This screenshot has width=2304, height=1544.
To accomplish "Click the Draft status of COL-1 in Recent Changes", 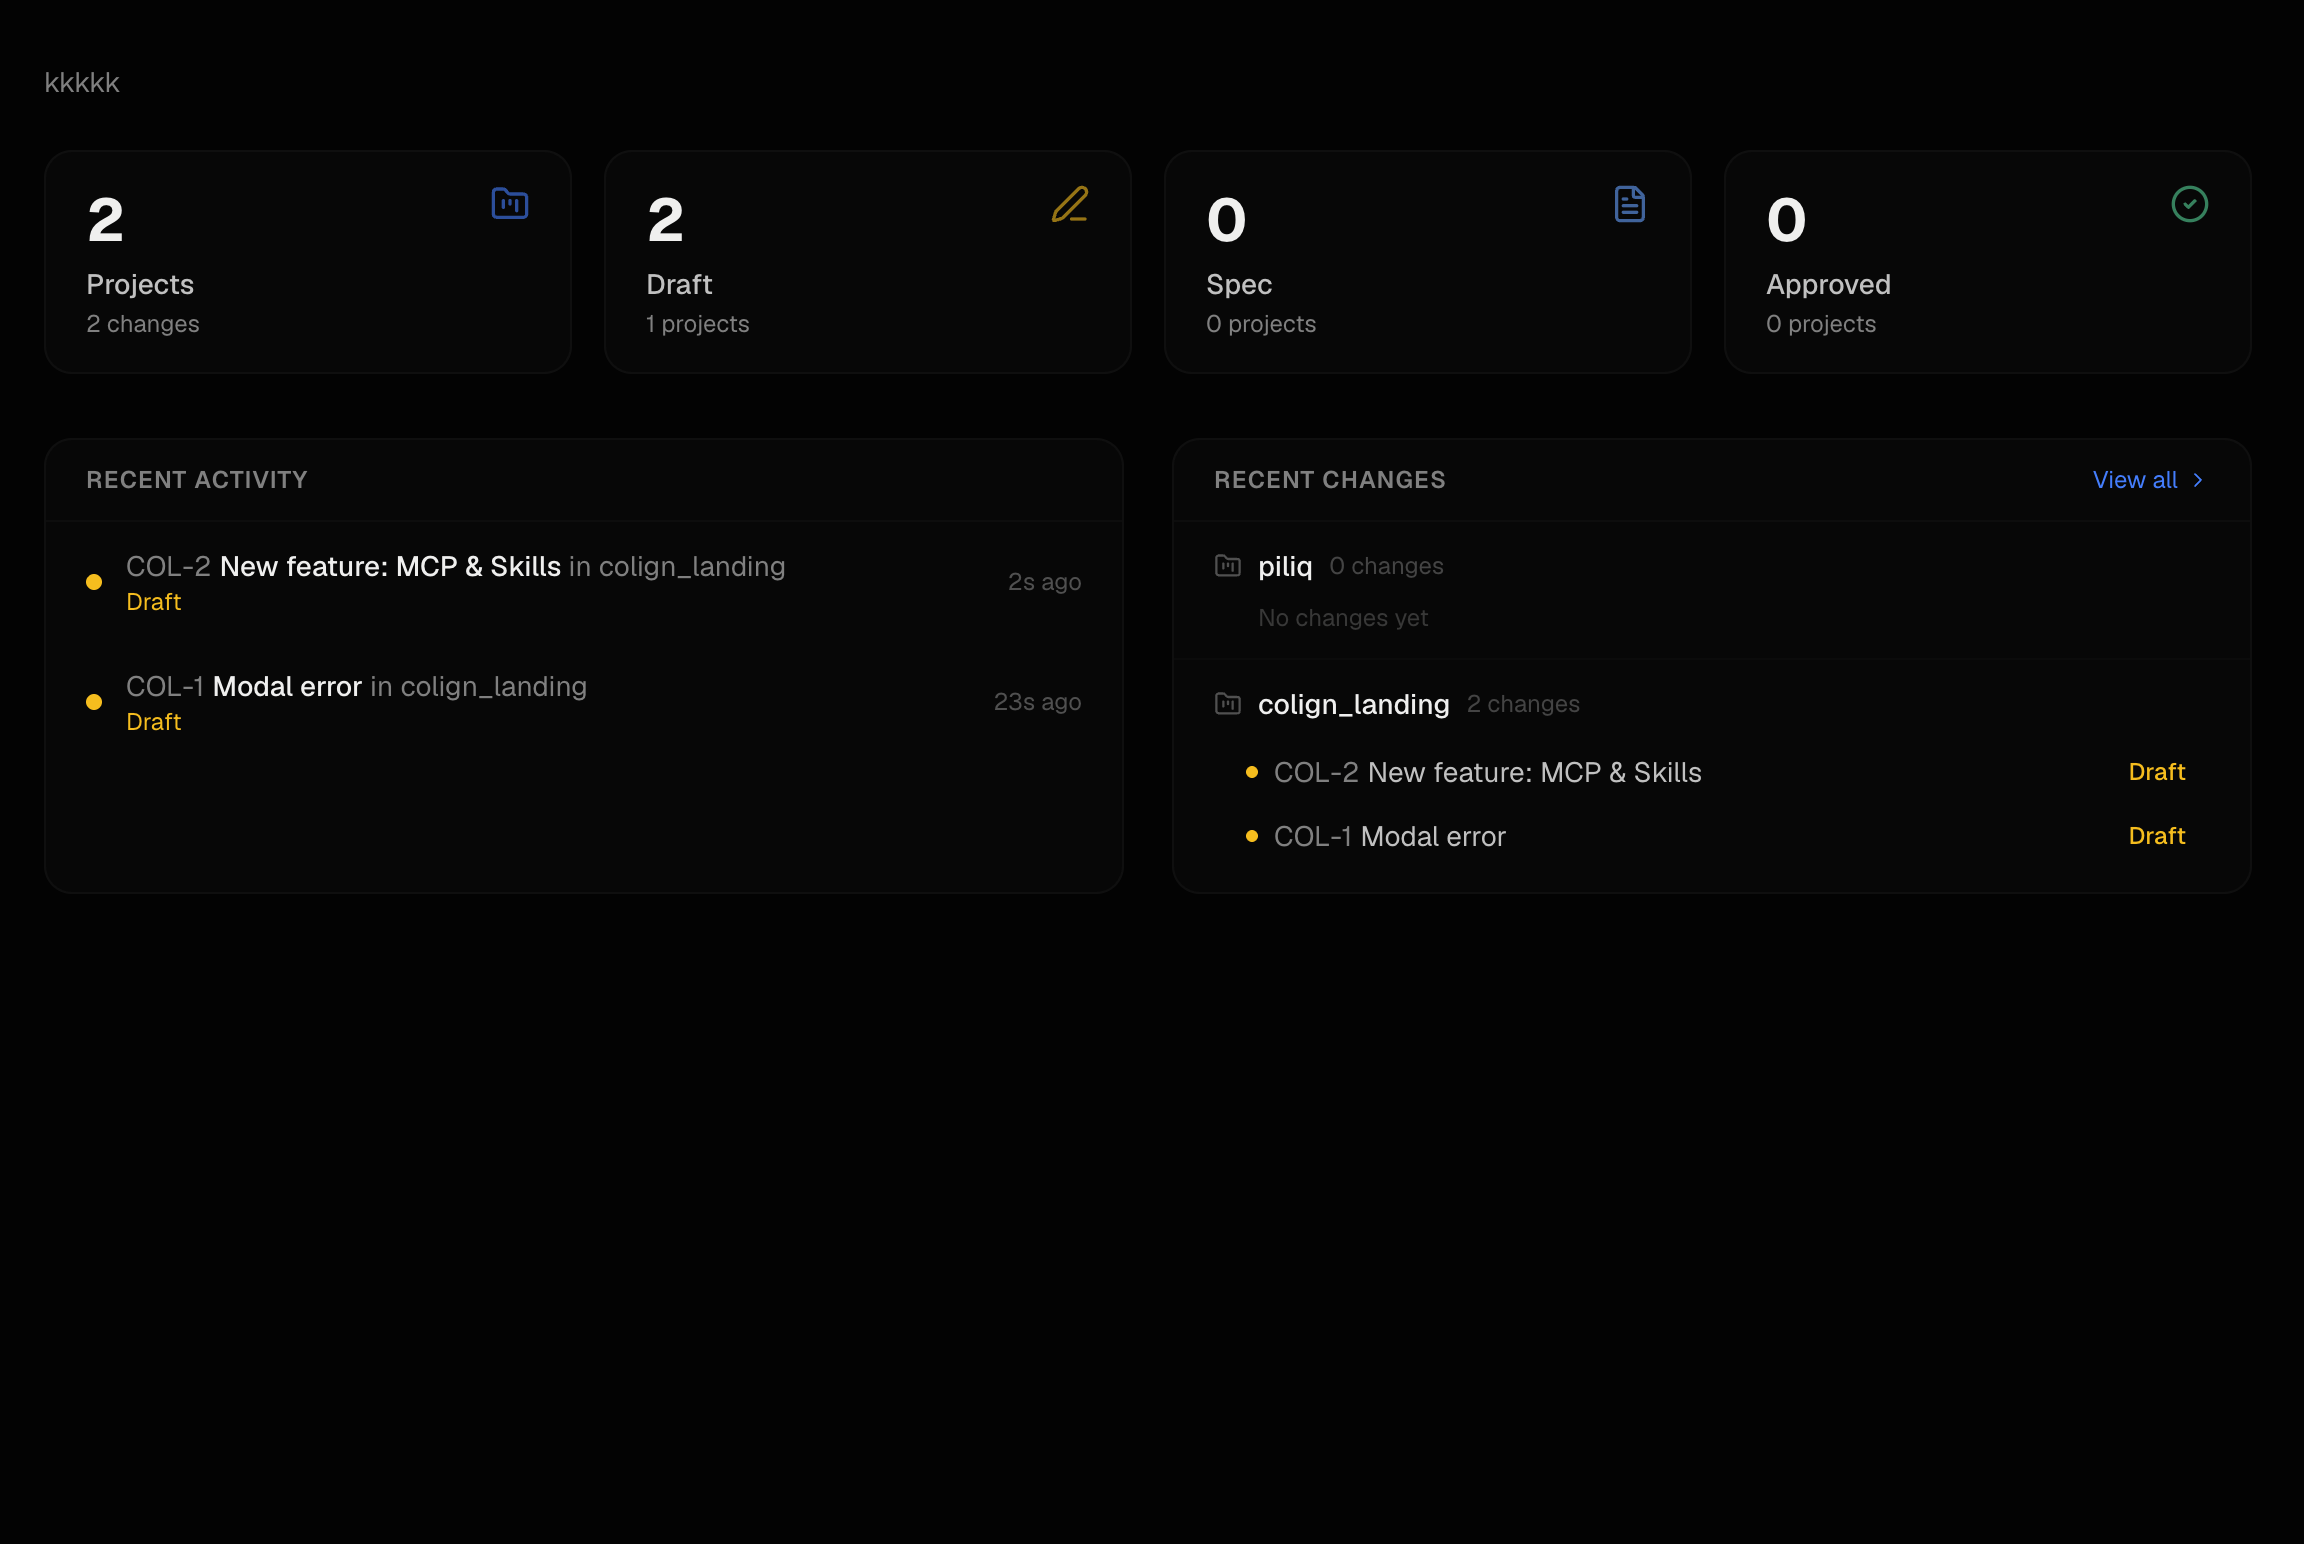I will 2157,836.
